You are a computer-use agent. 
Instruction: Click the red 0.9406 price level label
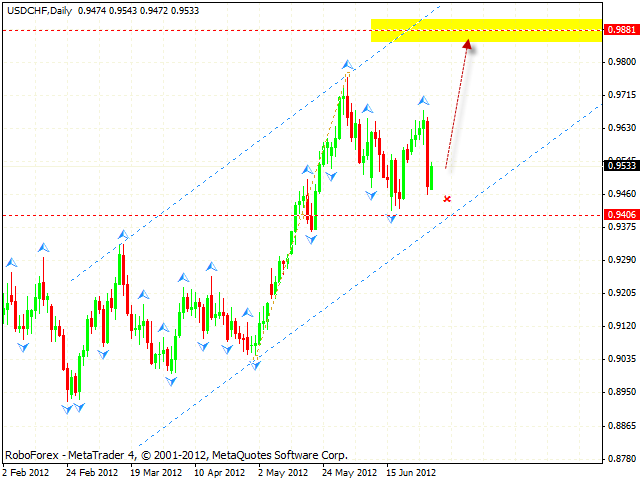click(x=620, y=214)
